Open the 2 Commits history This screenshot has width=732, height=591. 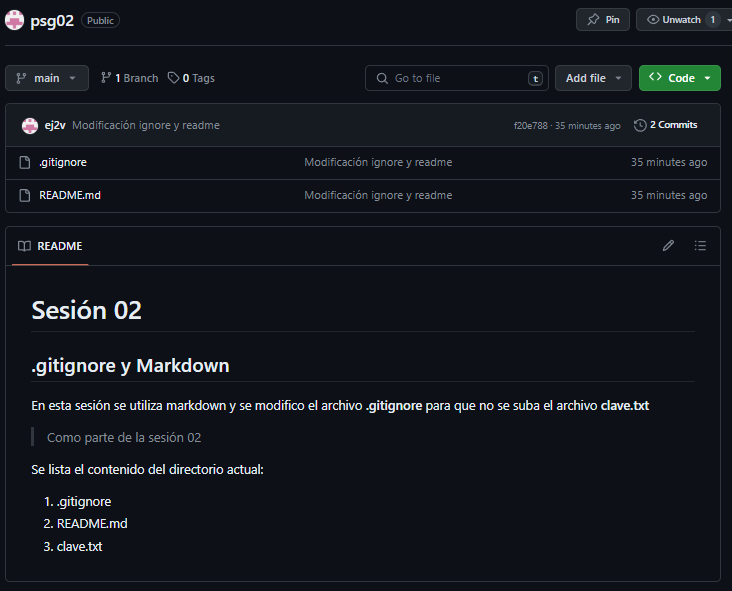click(665, 125)
